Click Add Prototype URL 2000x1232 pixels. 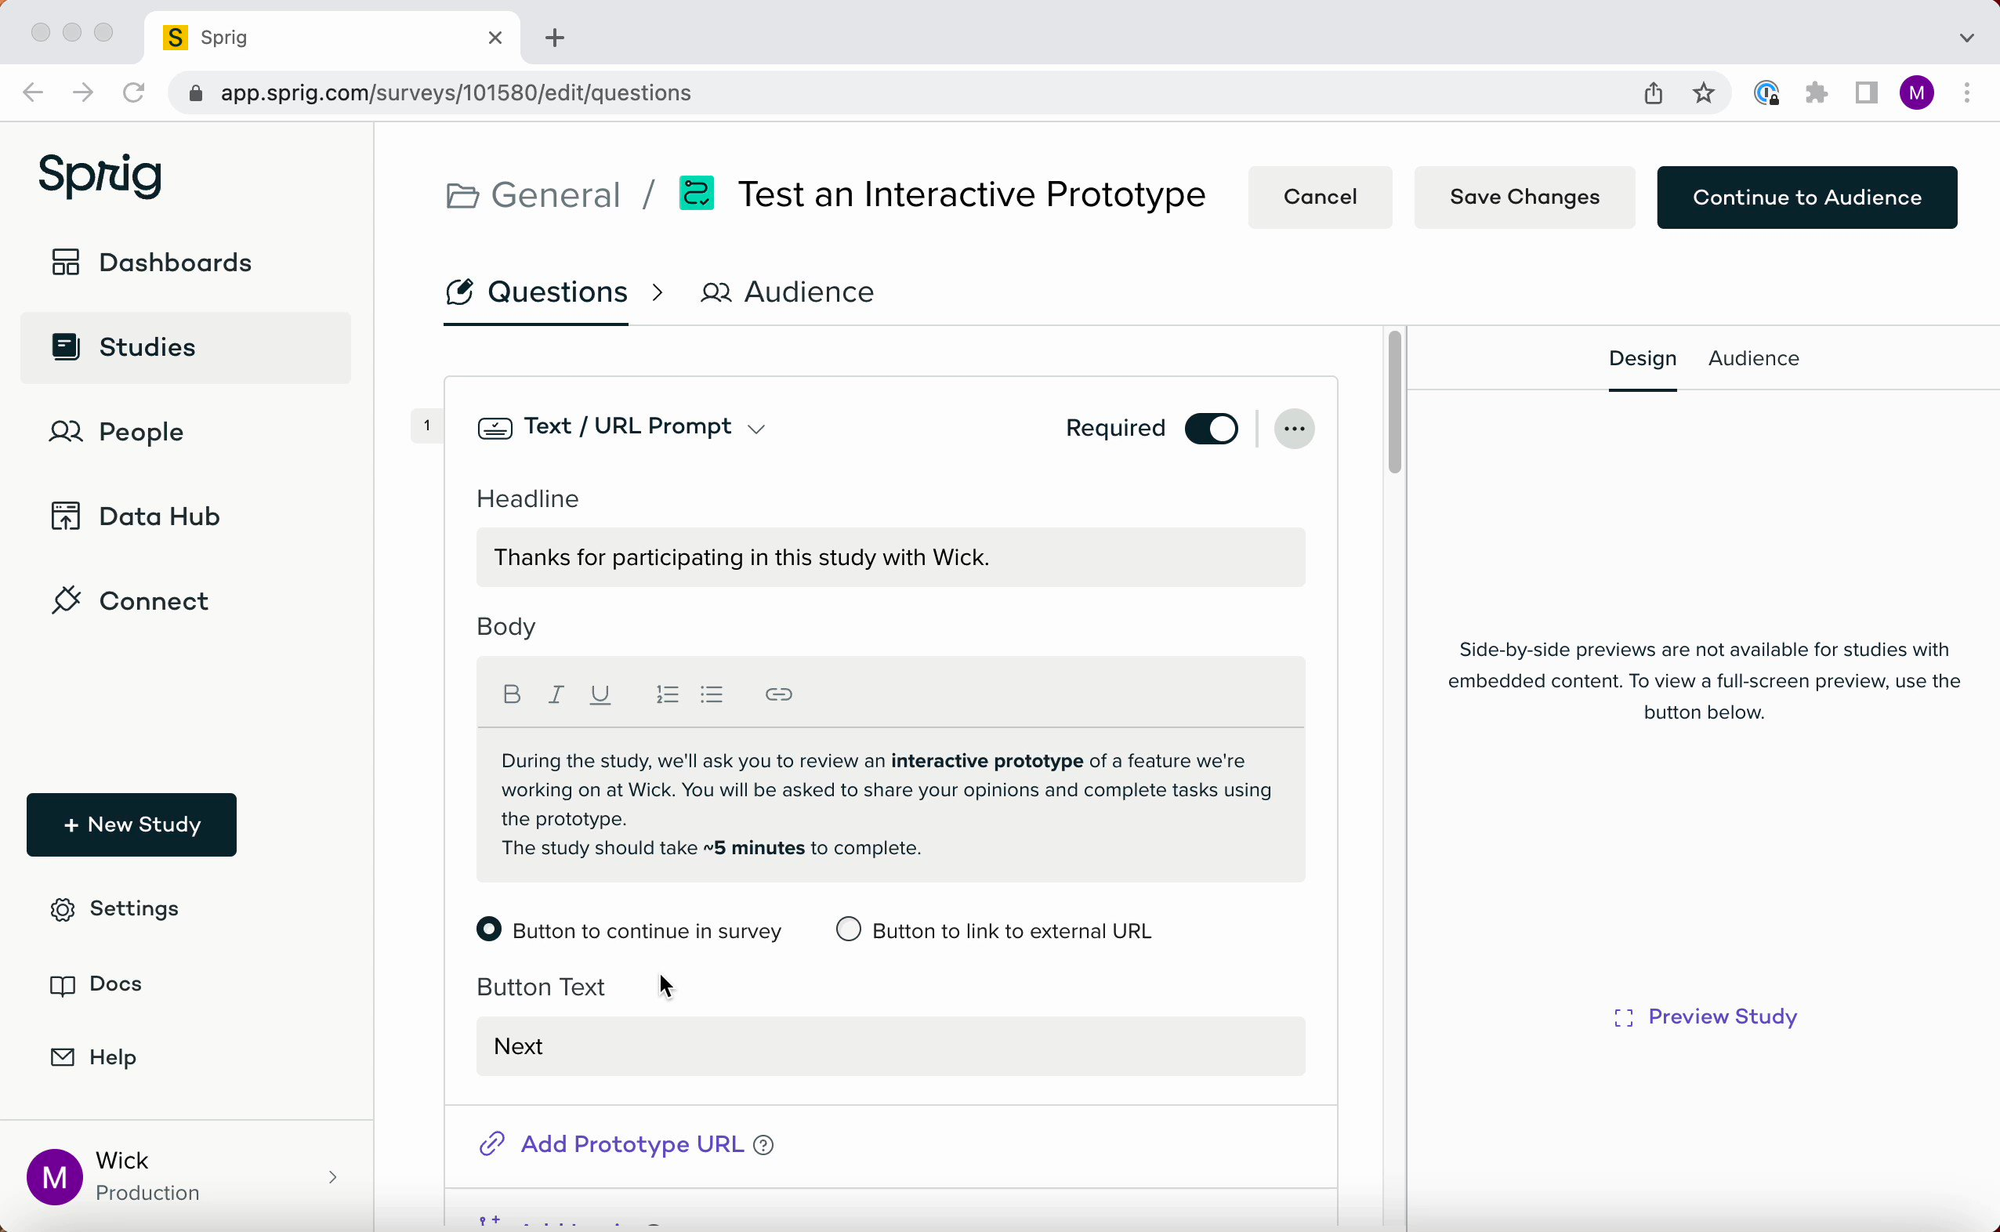[x=632, y=1144]
